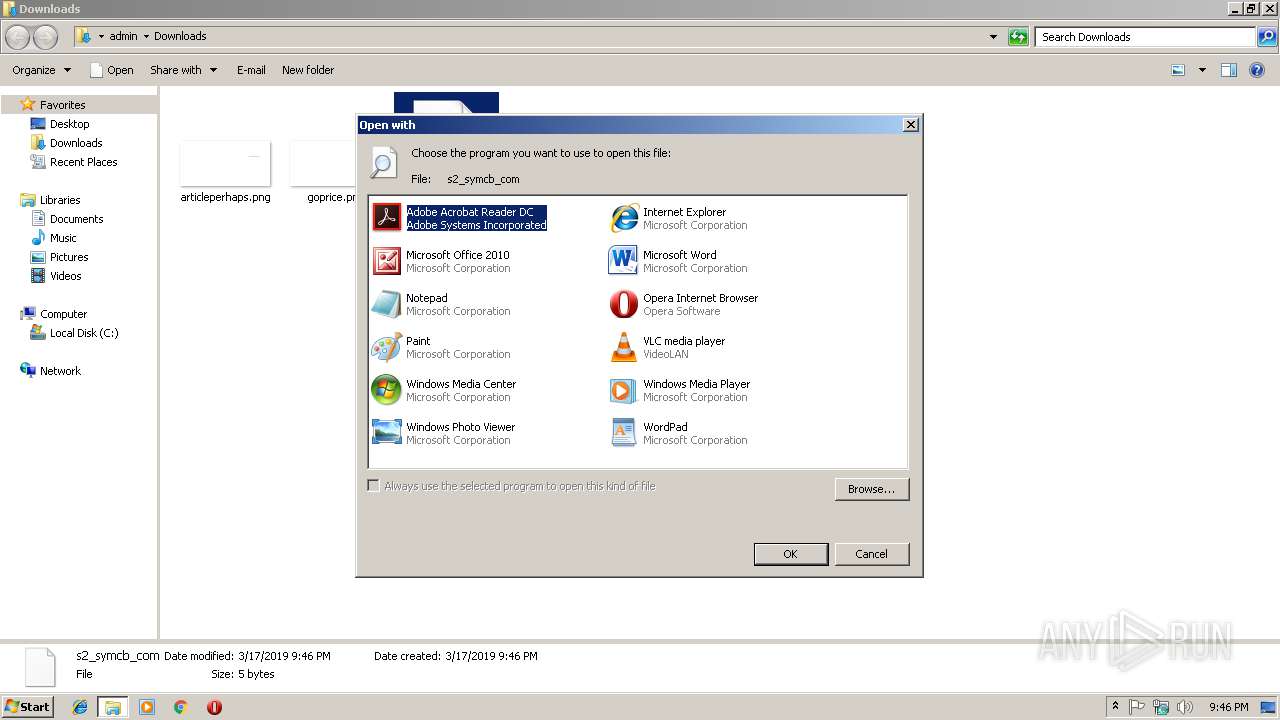Open Opera from the taskbar

(214, 707)
